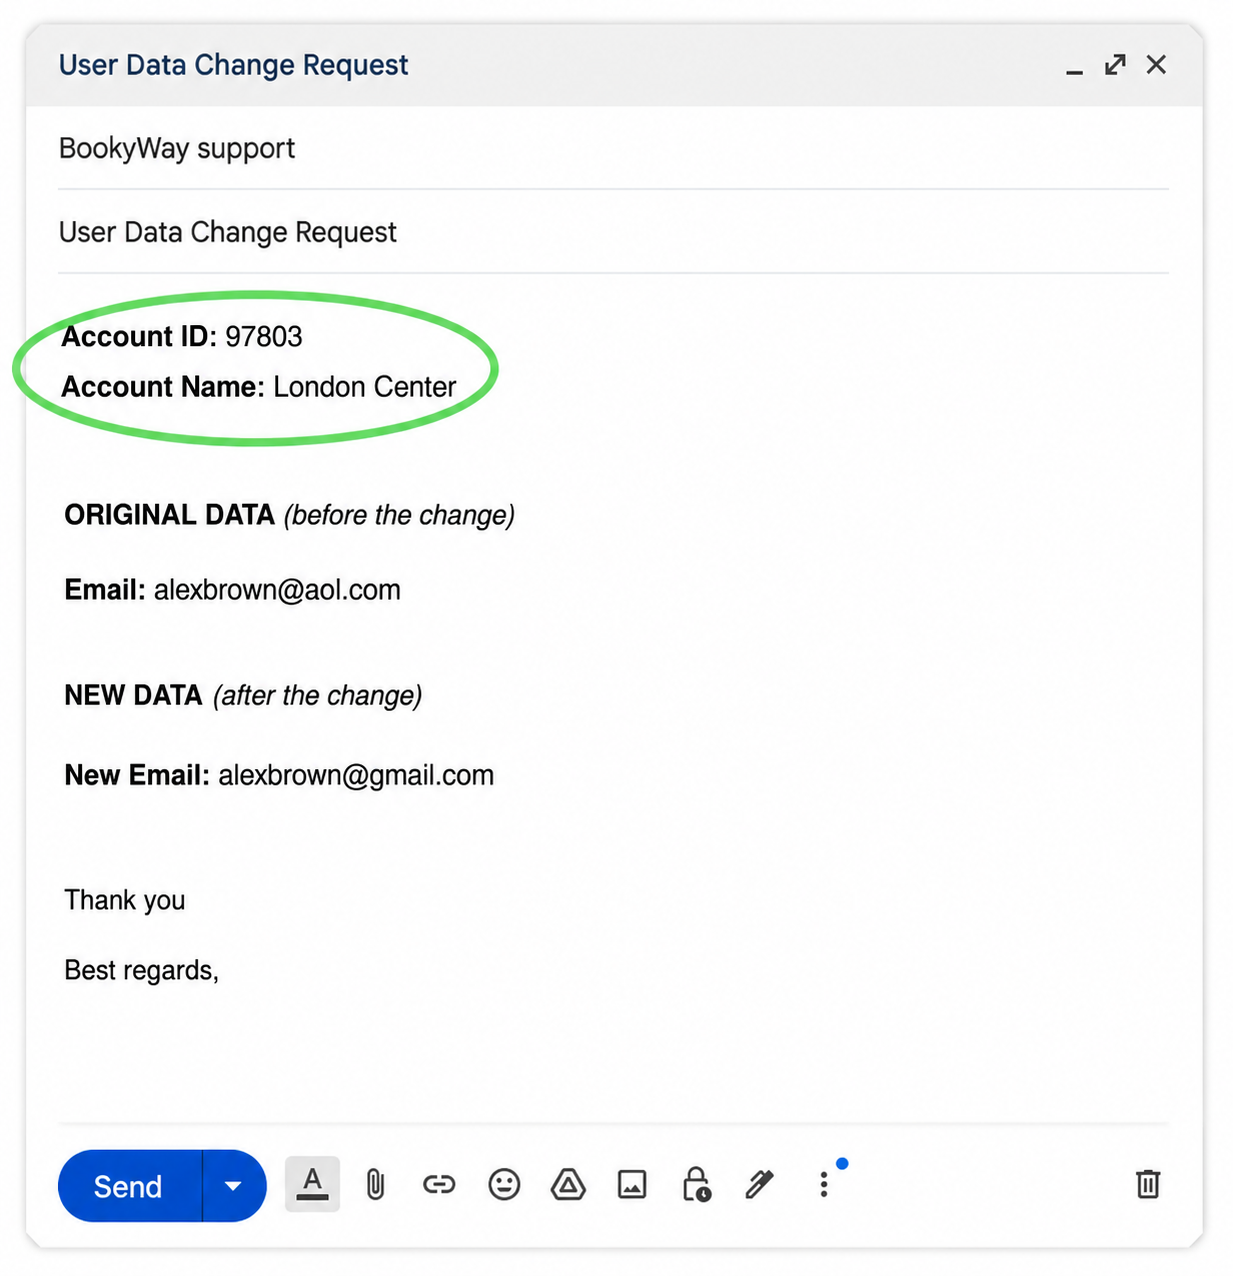Click the original email alexbrown@aol.com
1233x1276 pixels.
[x=277, y=590]
